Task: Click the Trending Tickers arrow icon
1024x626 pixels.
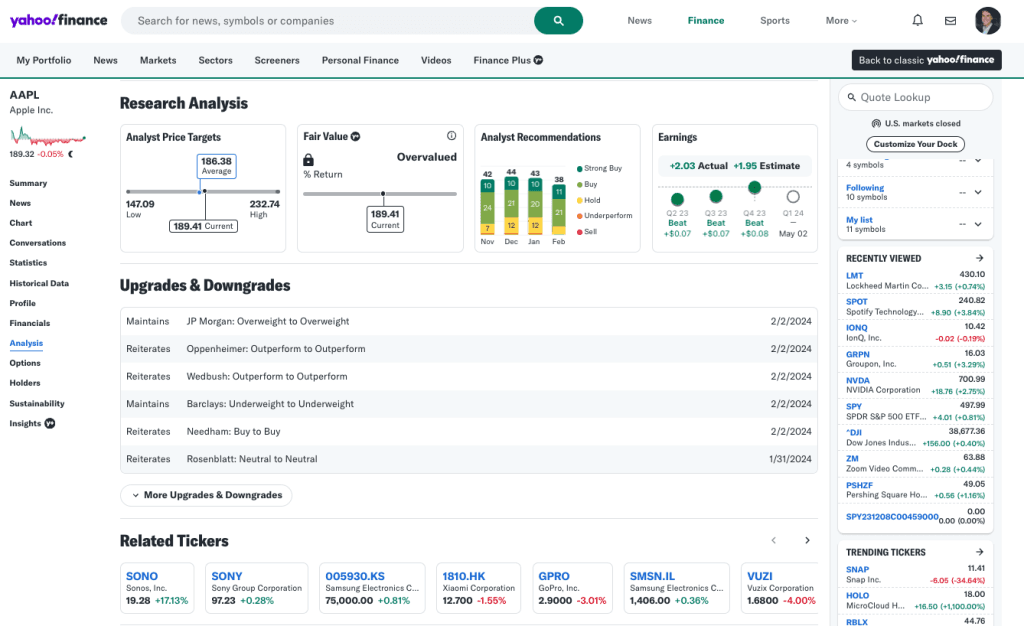Action: tap(979, 552)
